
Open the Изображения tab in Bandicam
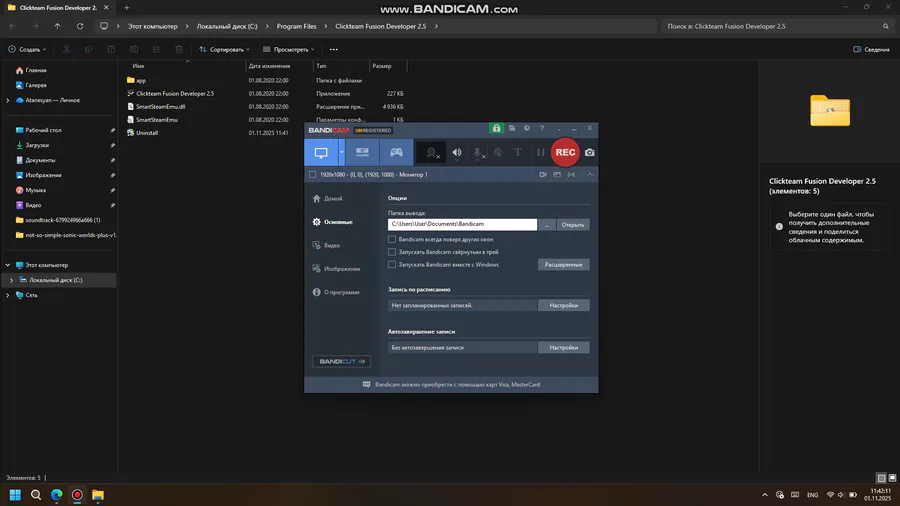(336, 269)
